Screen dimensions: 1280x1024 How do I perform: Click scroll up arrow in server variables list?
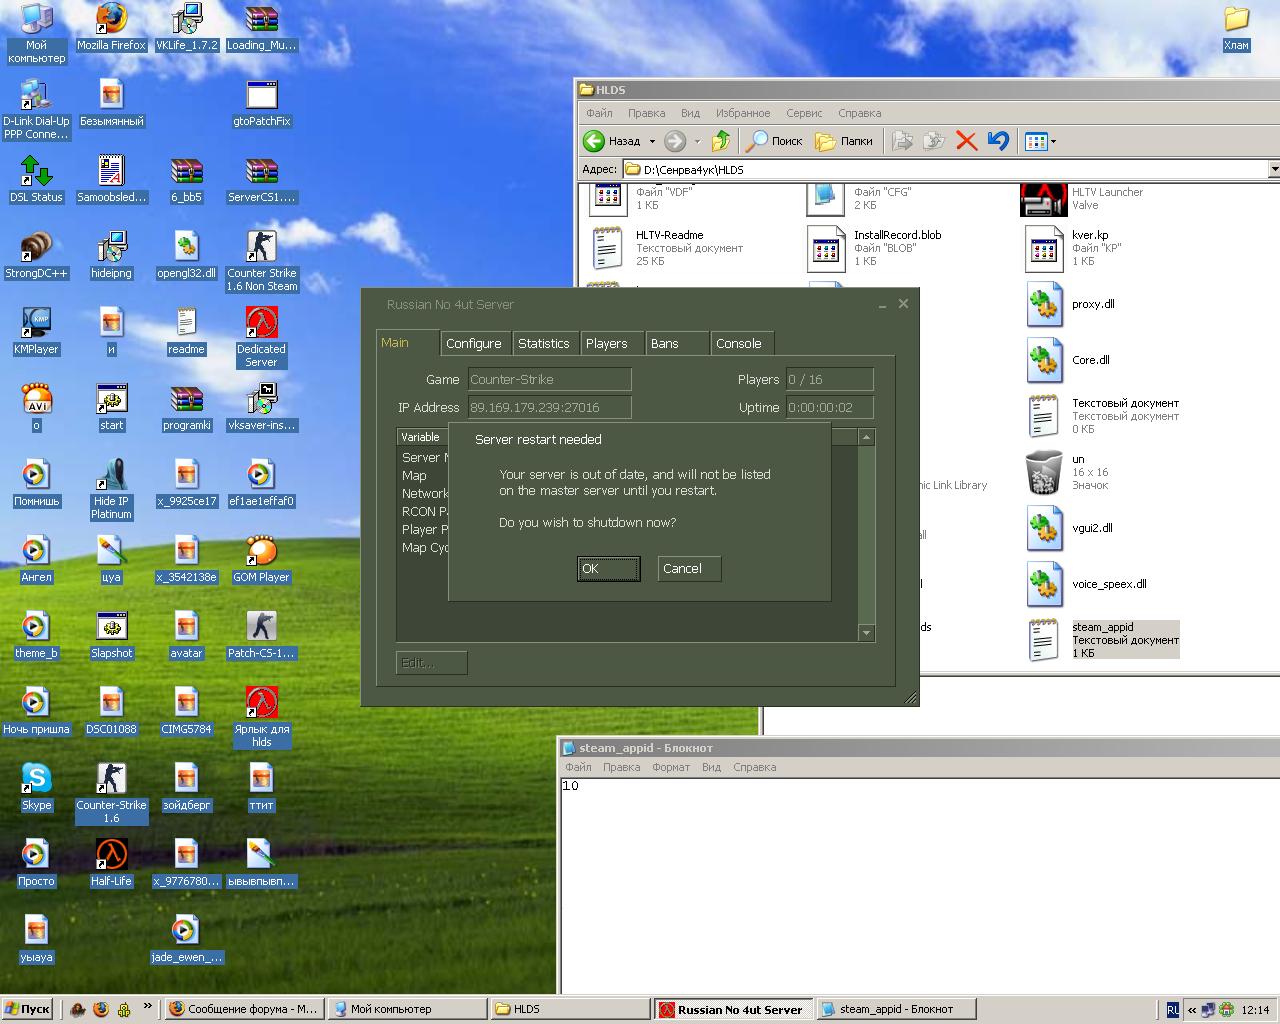pyautogui.click(x=867, y=437)
